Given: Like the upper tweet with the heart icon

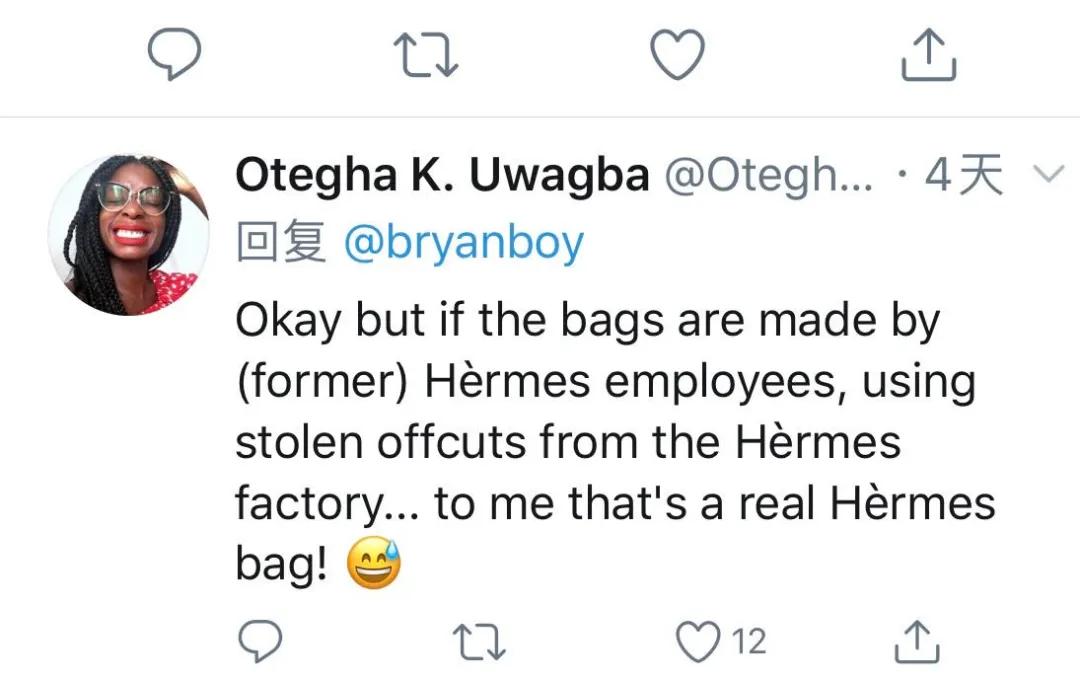Looking at the screenshot, I should click(x=677, y=54).
